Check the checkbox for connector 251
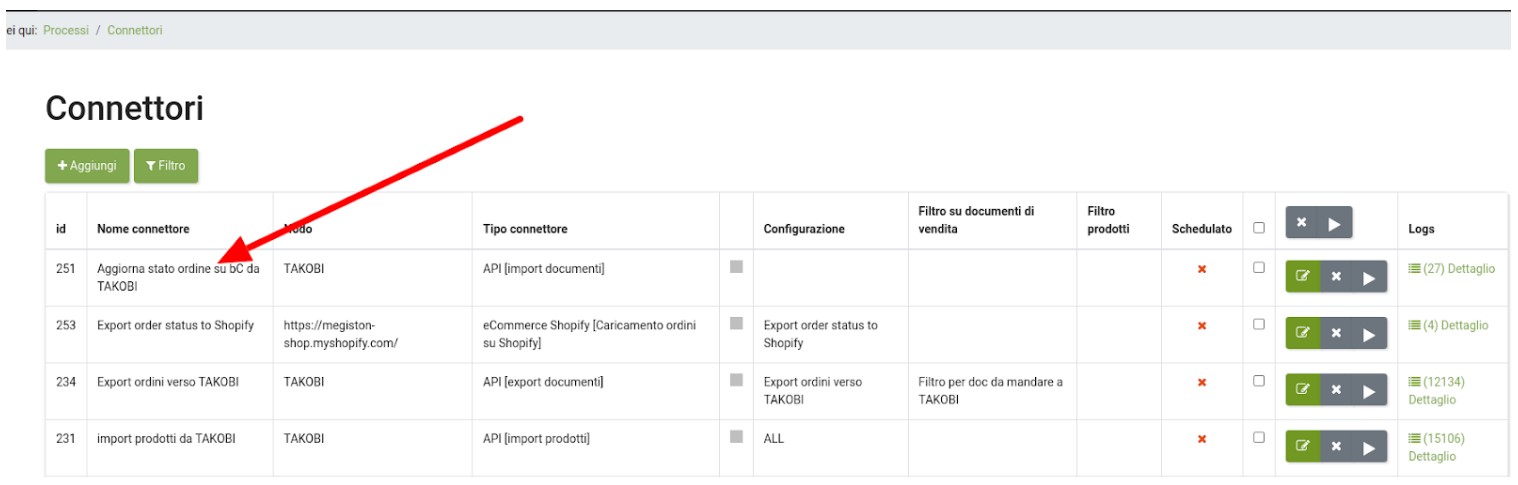 click(1259, 268)
